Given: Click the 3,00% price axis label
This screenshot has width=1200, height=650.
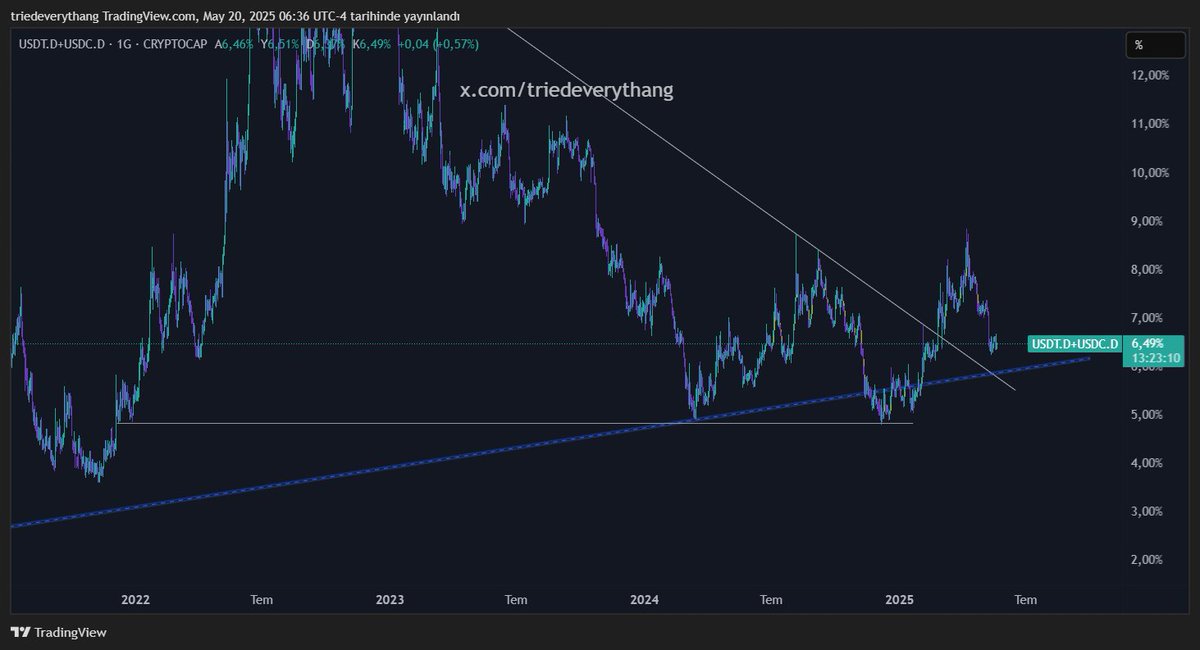Looking at the screenshot, I should click(1149, 511).
